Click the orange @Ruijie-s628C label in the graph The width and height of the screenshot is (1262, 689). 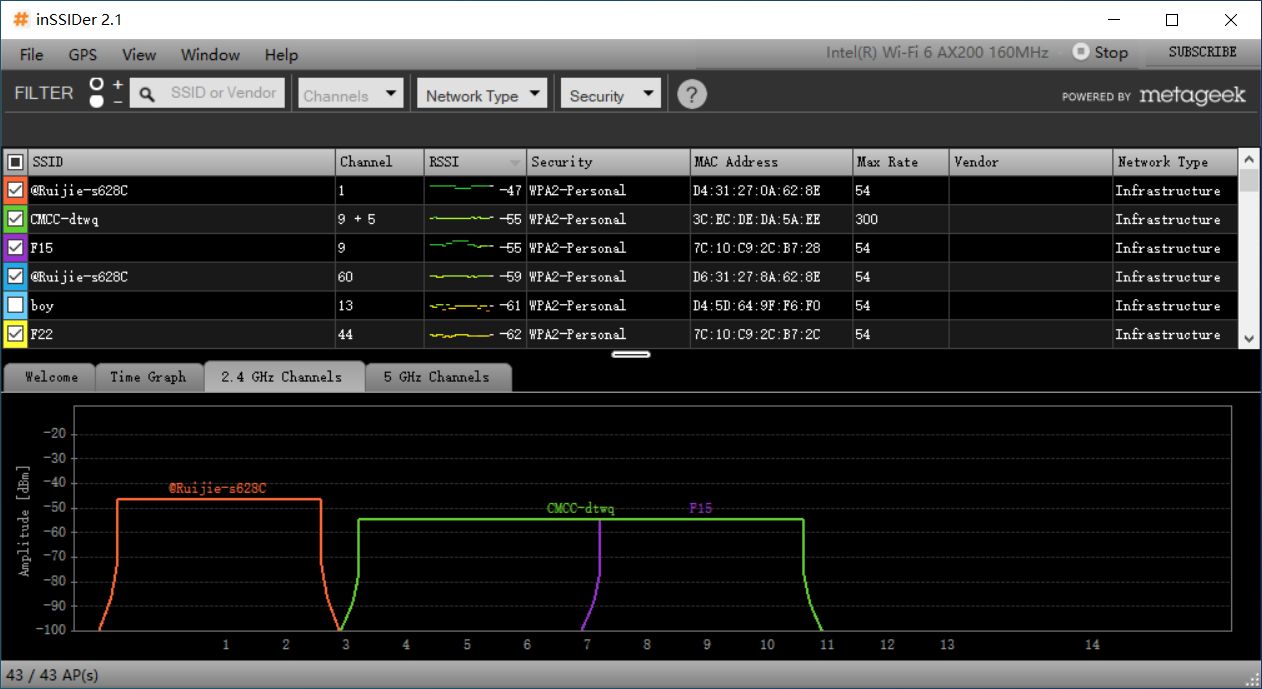[x=217, y=488]
